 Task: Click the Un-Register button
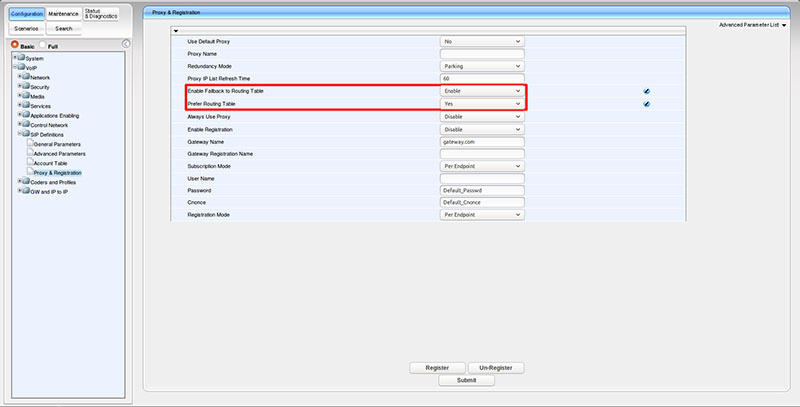point(496,368)
